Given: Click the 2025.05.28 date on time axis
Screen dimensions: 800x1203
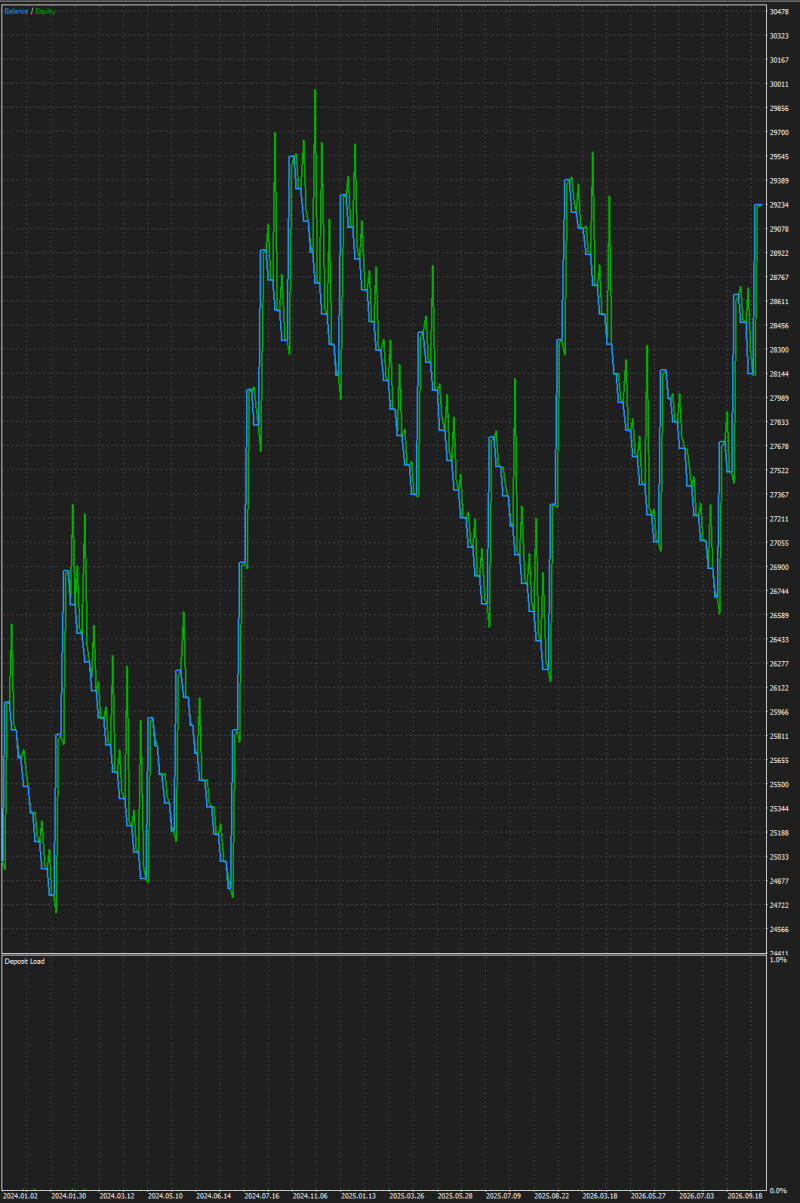Looking at the screenshot, I should point(455,1196).
